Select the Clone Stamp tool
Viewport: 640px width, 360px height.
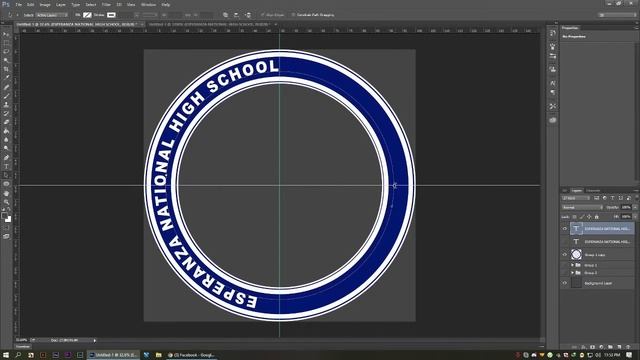pyautogui.click(x=6, y=104)
